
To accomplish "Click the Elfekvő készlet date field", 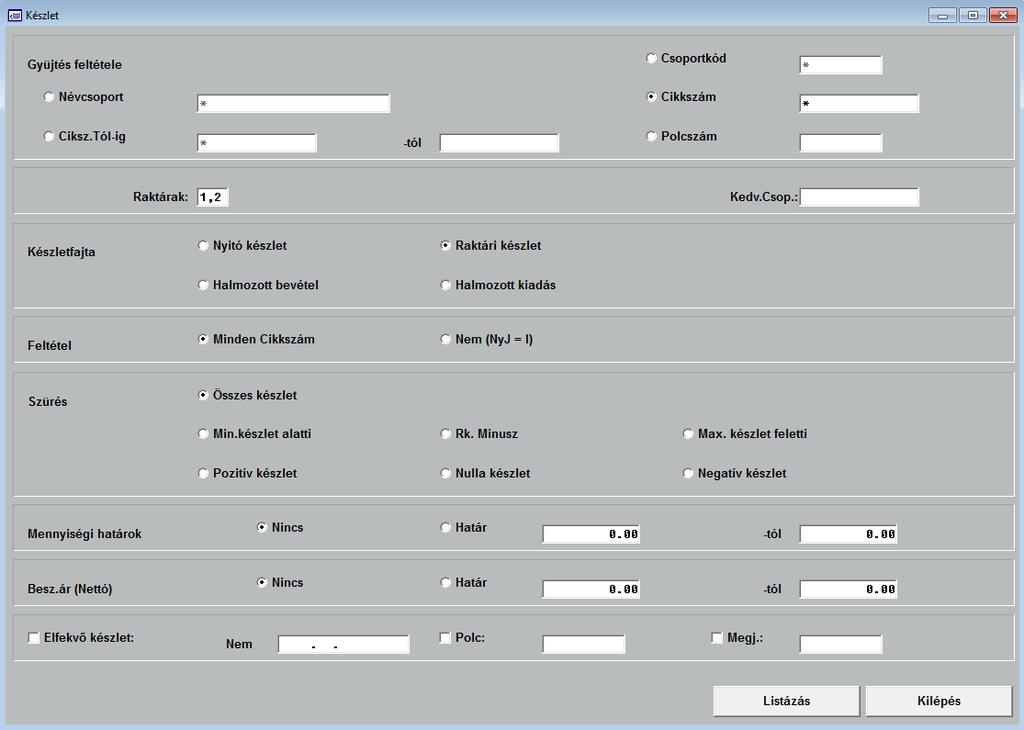I will [344, 644].
